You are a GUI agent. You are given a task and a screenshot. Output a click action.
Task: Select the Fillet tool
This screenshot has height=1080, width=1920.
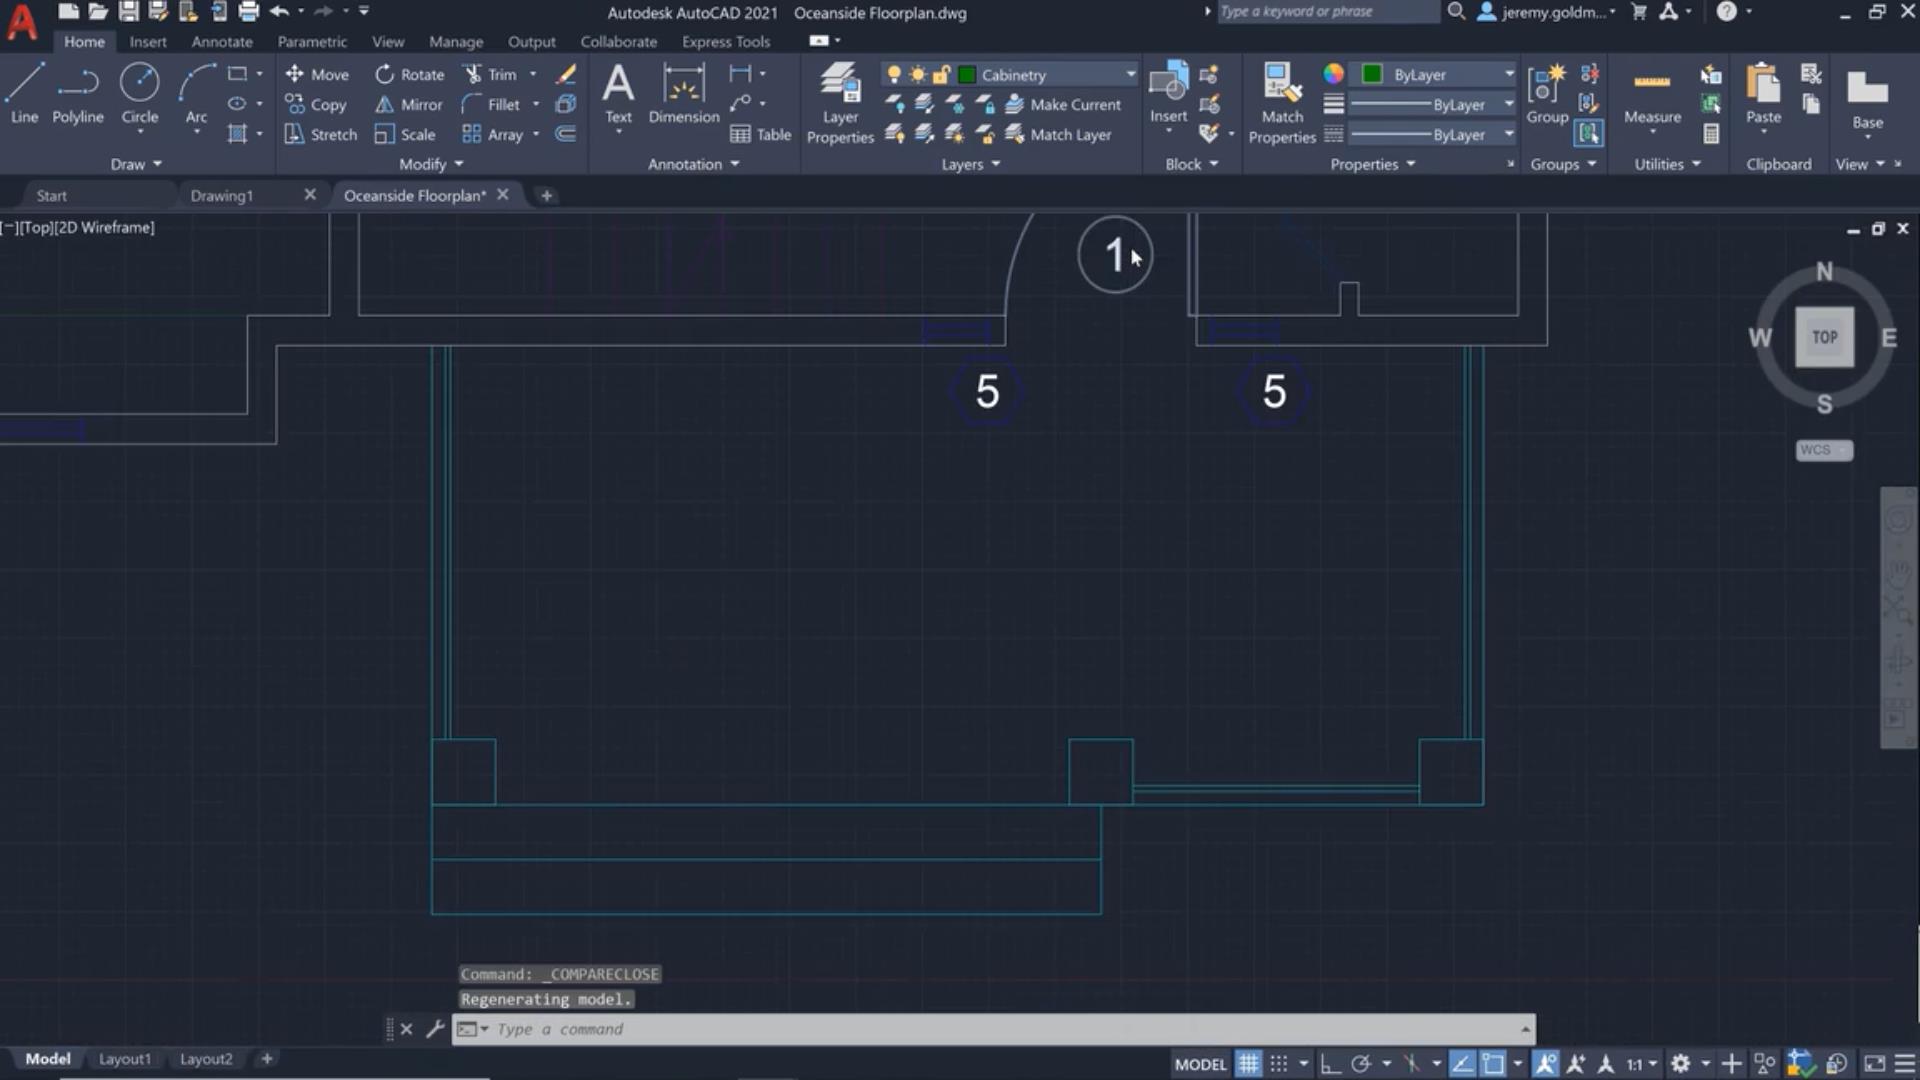click(x=502, y=103)
